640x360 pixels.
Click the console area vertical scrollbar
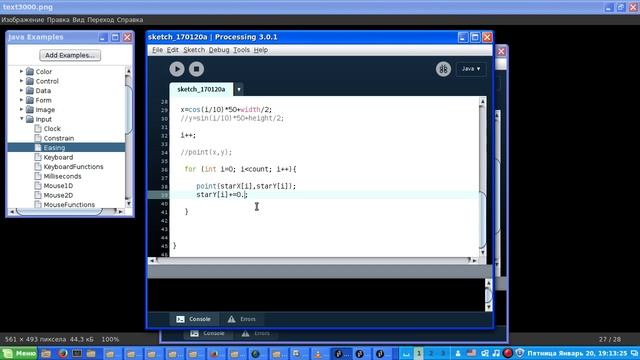pos(489,295)
